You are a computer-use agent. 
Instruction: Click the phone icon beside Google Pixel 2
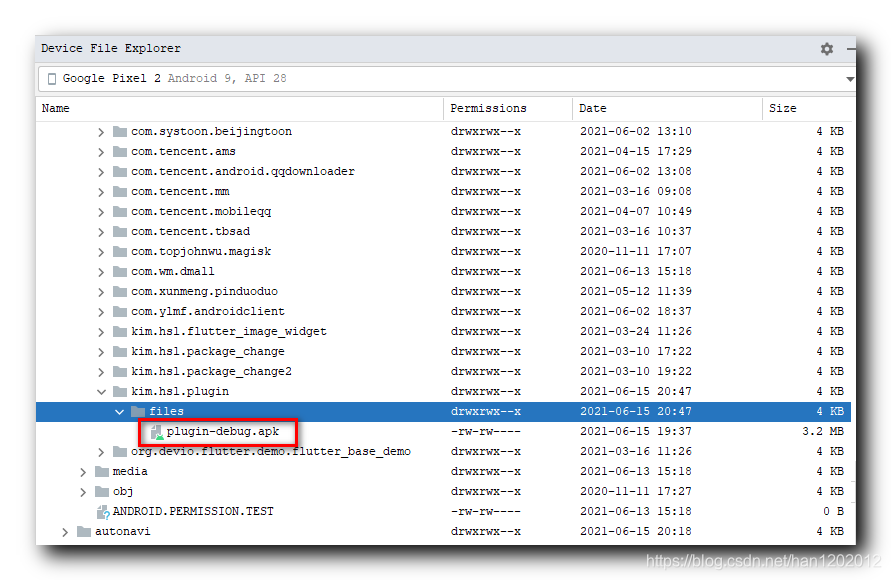coord(52,78)
